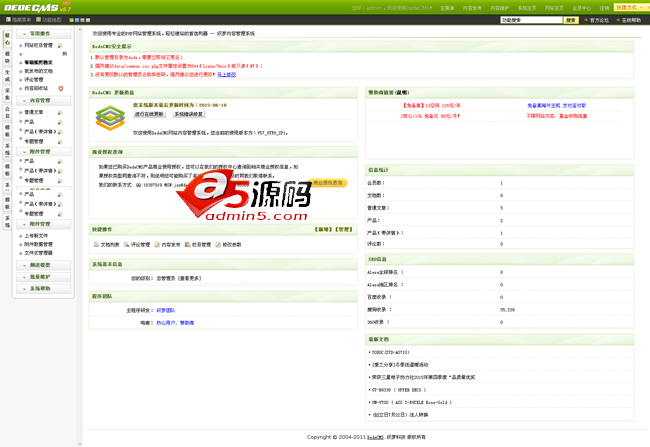Image resolution: width=650 pixels, height=447 pixels.
Task: Open the 评论管理 quick action icon
Action: [x=126, y=245]
